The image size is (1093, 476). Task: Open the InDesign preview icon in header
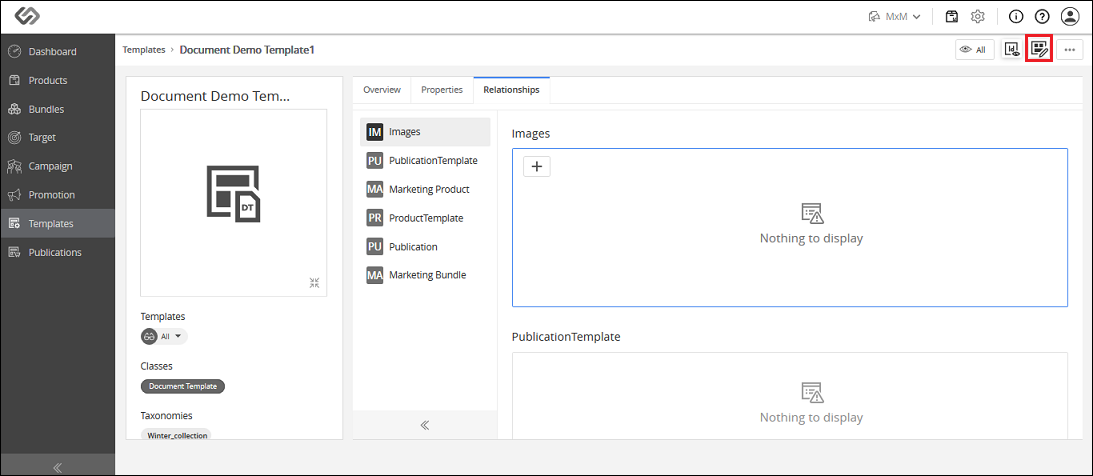coord(1011,49)
